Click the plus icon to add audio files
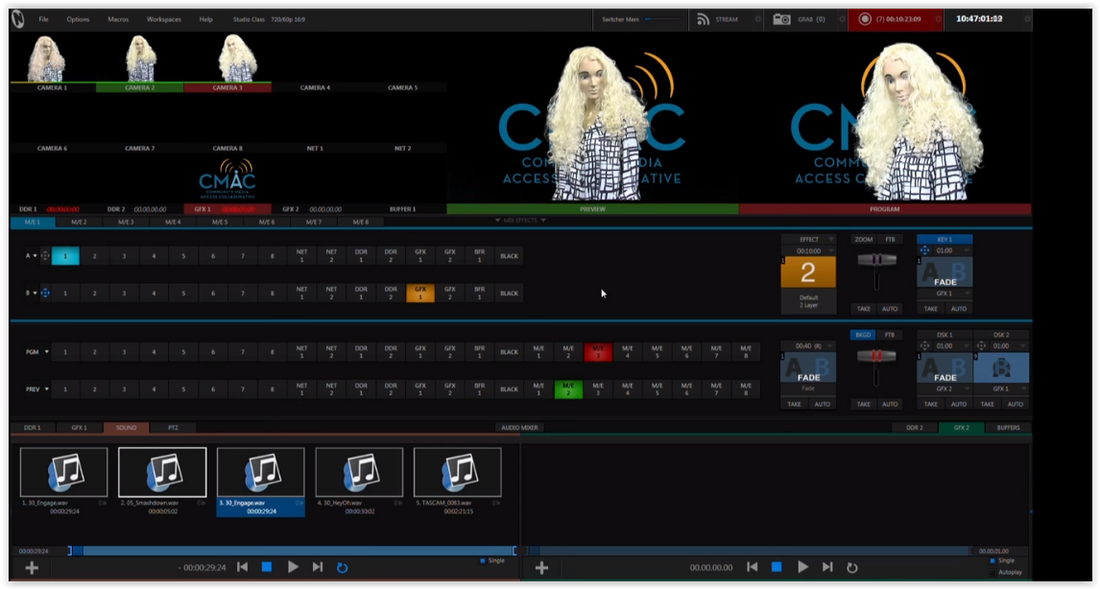Viewport: 1100px width, 589px height. [x=31, y=567]
